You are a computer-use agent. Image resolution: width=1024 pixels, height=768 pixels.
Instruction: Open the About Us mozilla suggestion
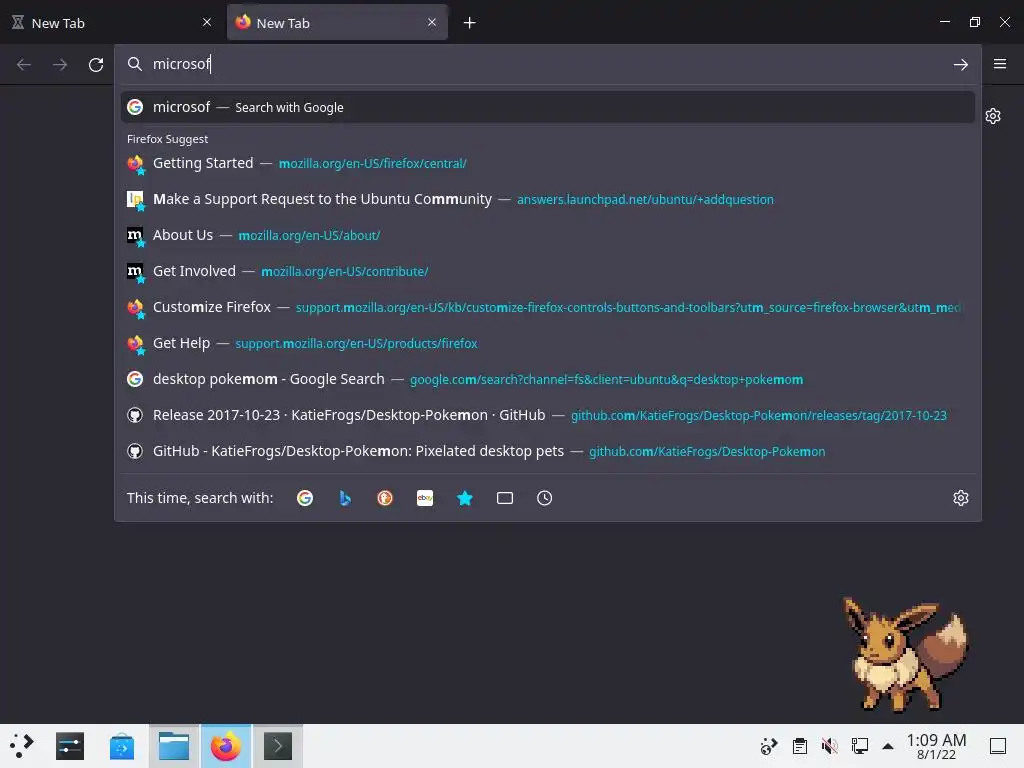tap(547, 235)
